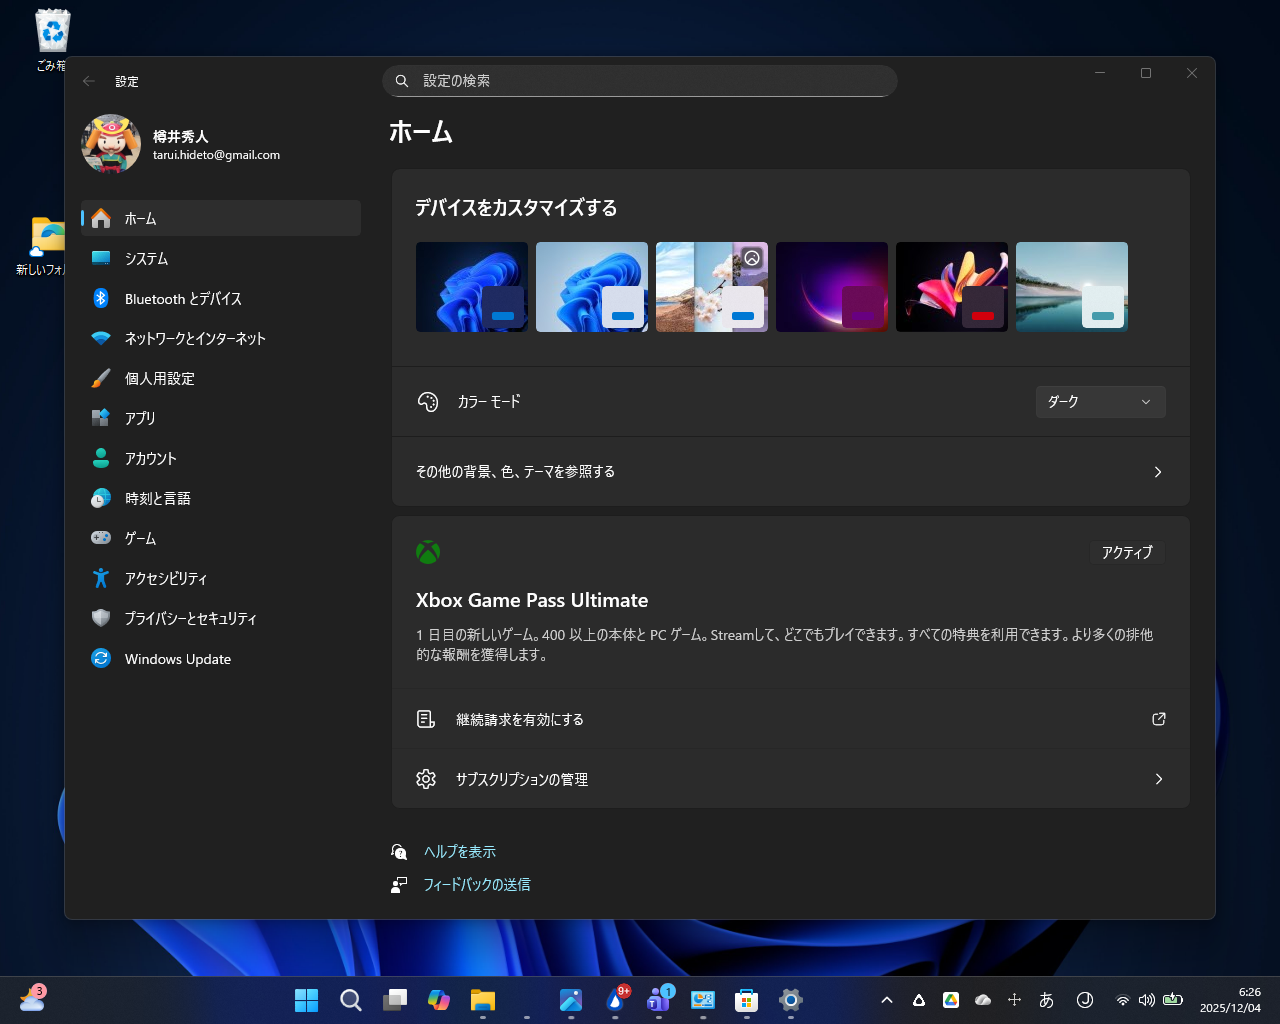
Task: Open Windows Update via its sync icon
Action: click(x=101, y=658)
